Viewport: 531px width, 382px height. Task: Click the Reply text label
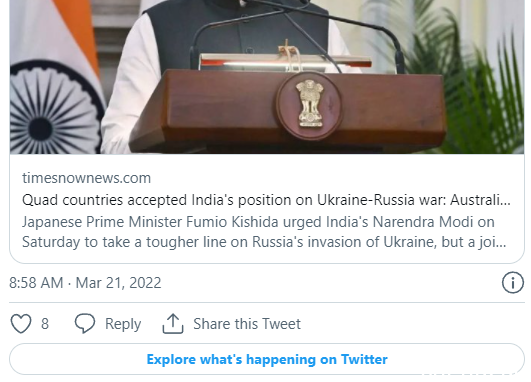coord(123,324)
